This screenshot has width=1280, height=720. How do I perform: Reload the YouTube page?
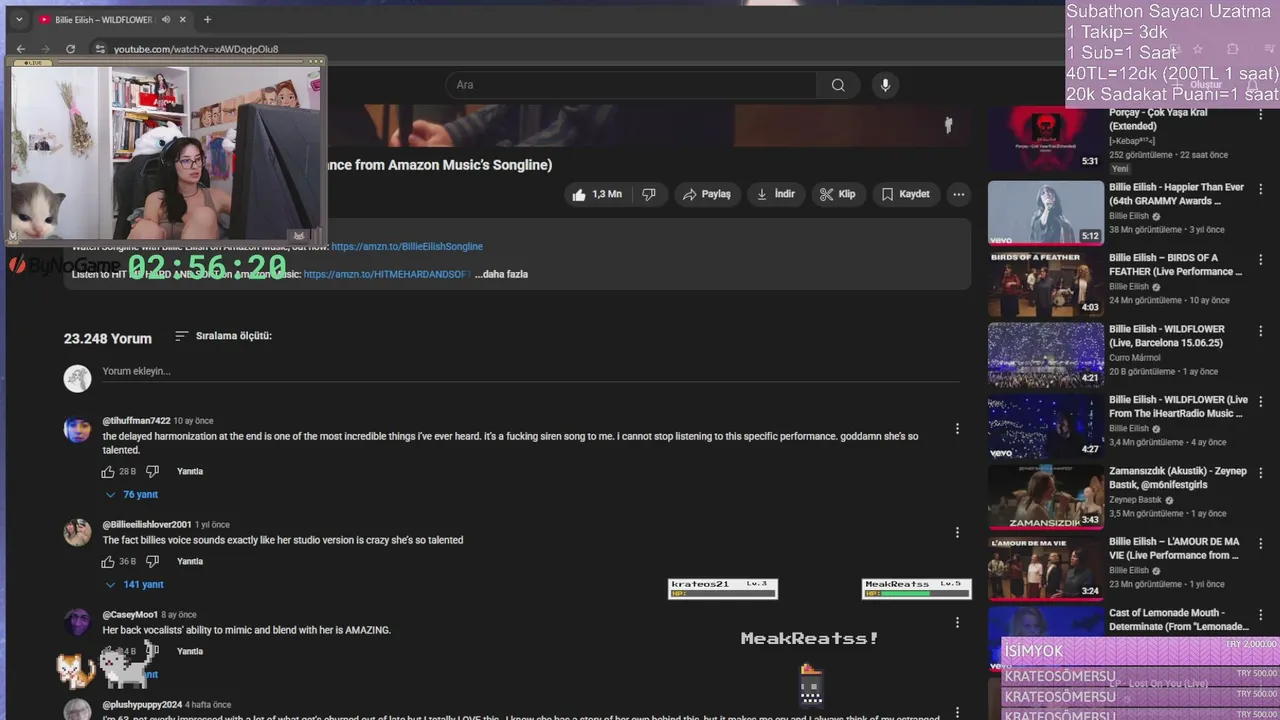[x=70, y=49]
